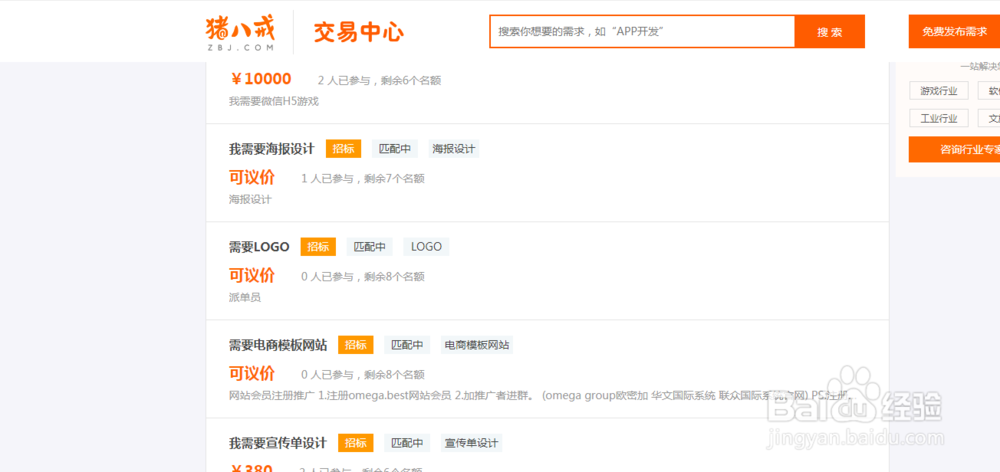This screenshot has height=472, width=1000.
Task: Select the 我需要微信H5游戏 description text
Action: tap(274, 101)
